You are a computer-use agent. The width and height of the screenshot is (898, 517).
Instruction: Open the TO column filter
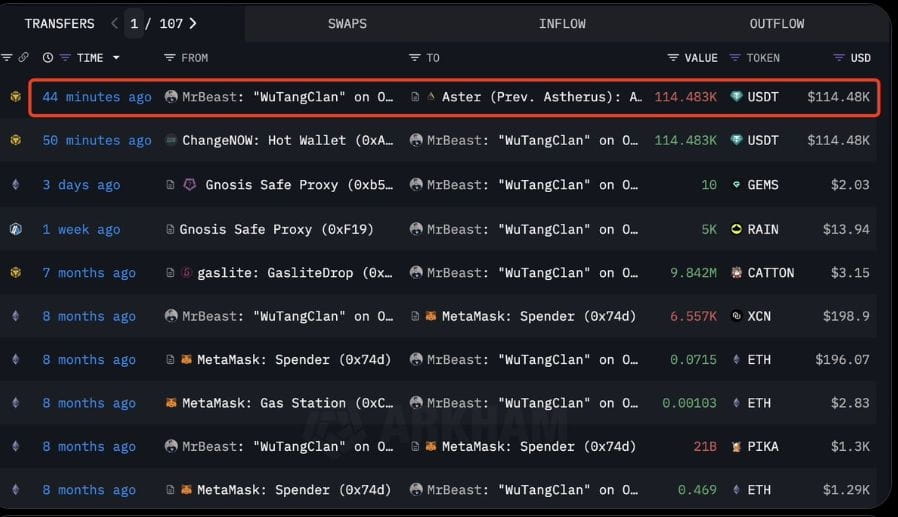point(415,58)
